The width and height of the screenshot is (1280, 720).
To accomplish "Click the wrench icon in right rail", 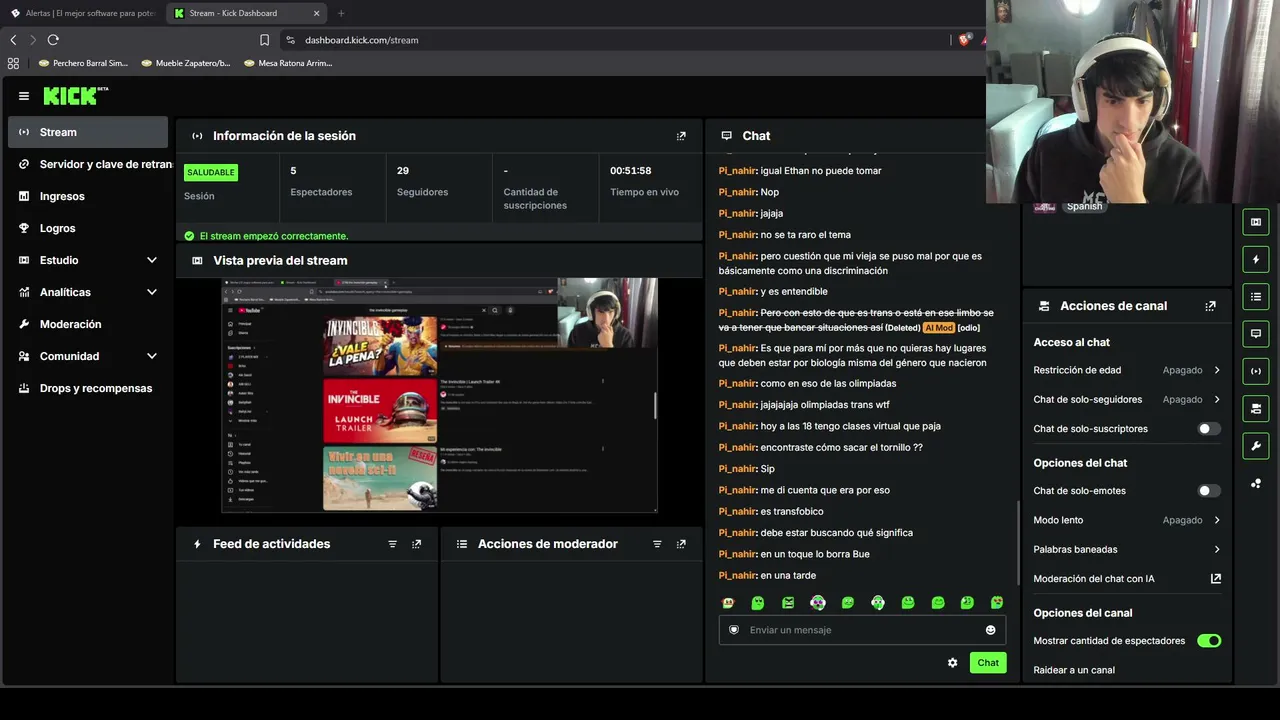I will (1256, 445).
